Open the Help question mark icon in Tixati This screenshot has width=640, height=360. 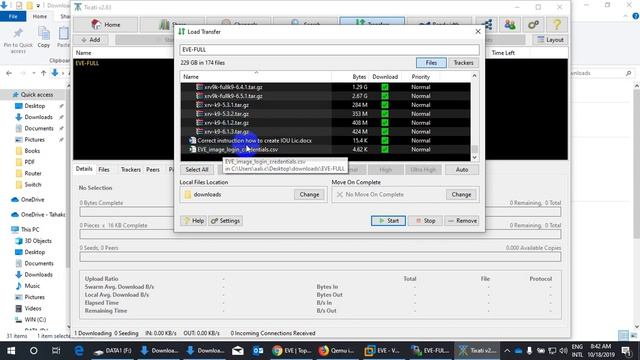557,24
